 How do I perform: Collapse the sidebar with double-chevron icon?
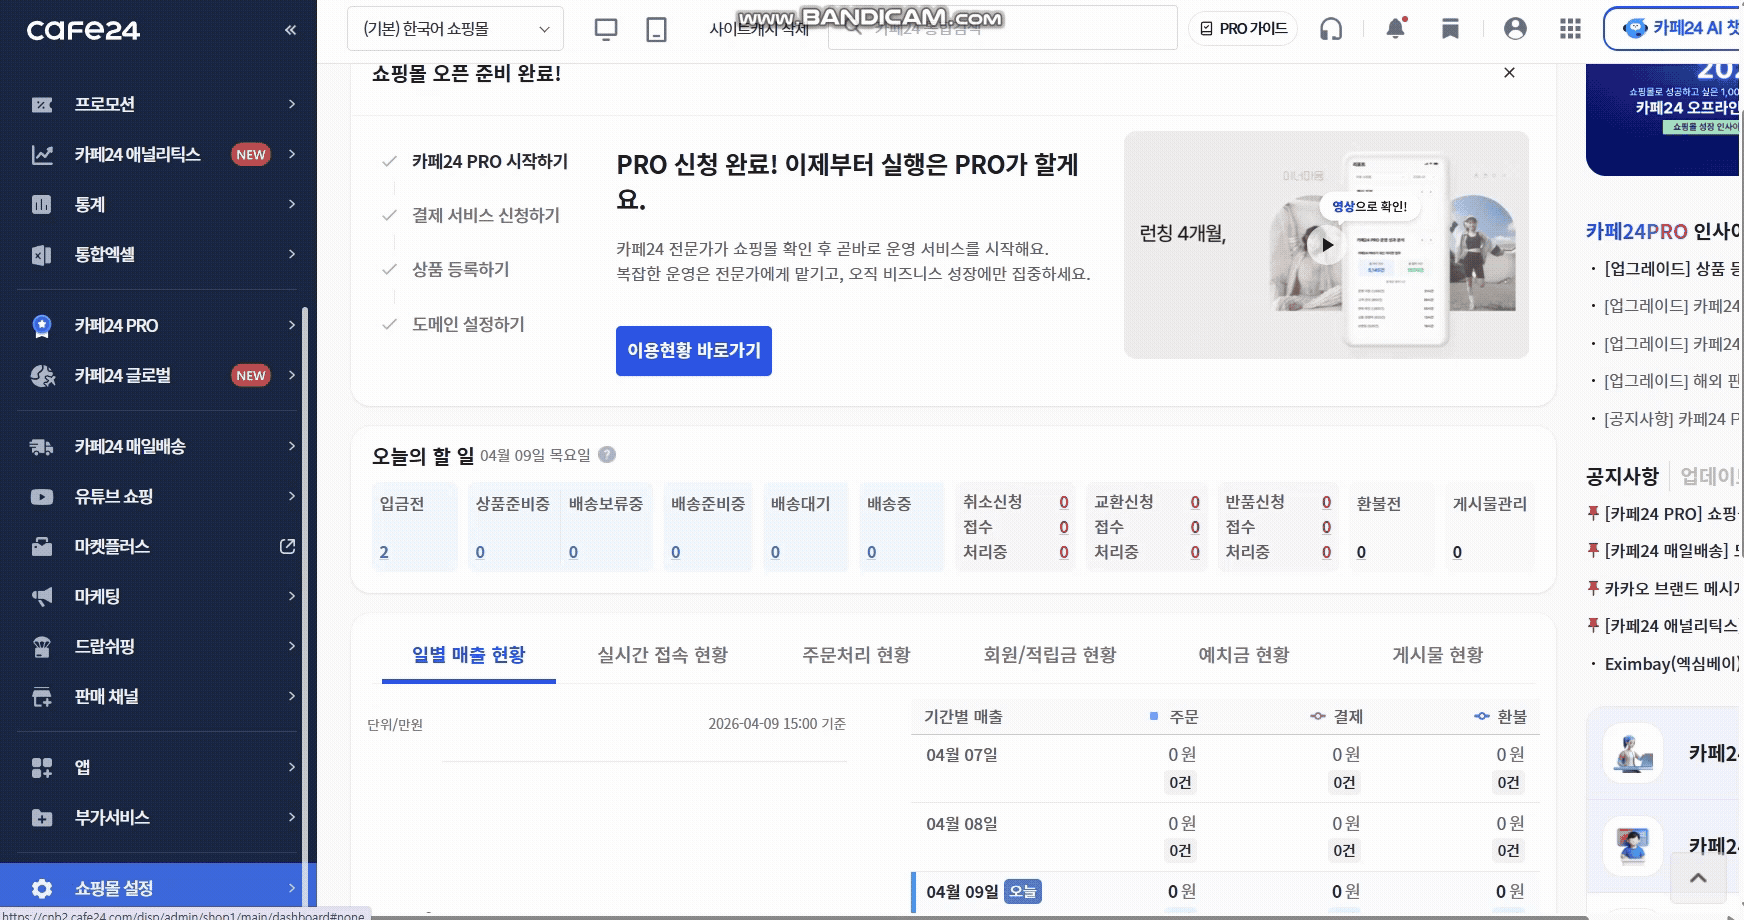(x=290, y=30)
